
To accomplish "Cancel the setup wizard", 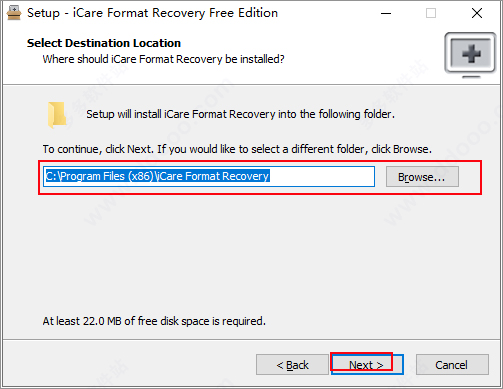I will (452, 365).
